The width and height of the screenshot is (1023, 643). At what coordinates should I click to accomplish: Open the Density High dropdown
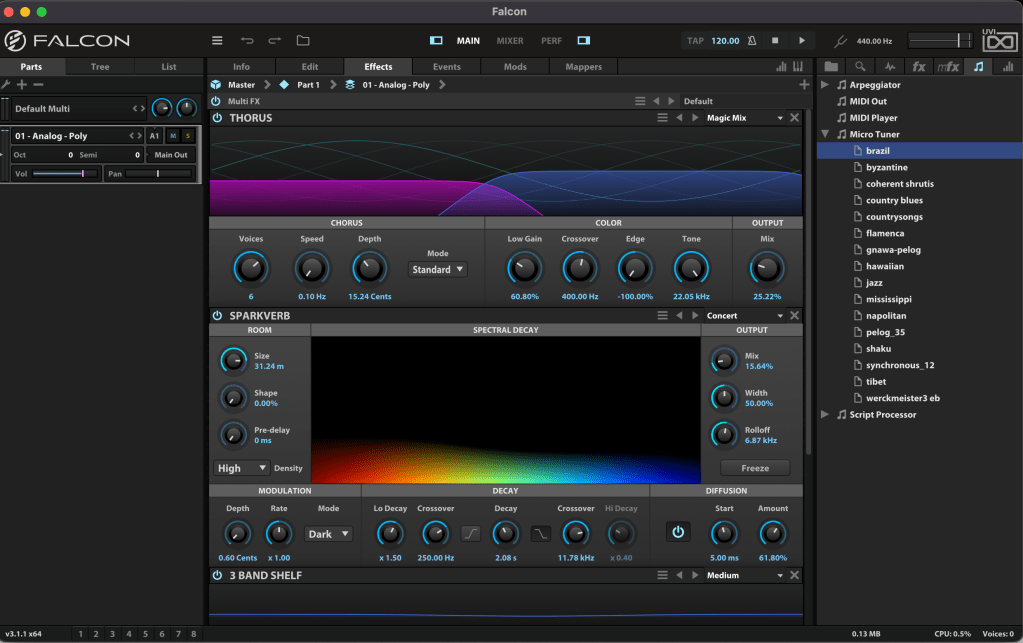(x=242, y=468)
